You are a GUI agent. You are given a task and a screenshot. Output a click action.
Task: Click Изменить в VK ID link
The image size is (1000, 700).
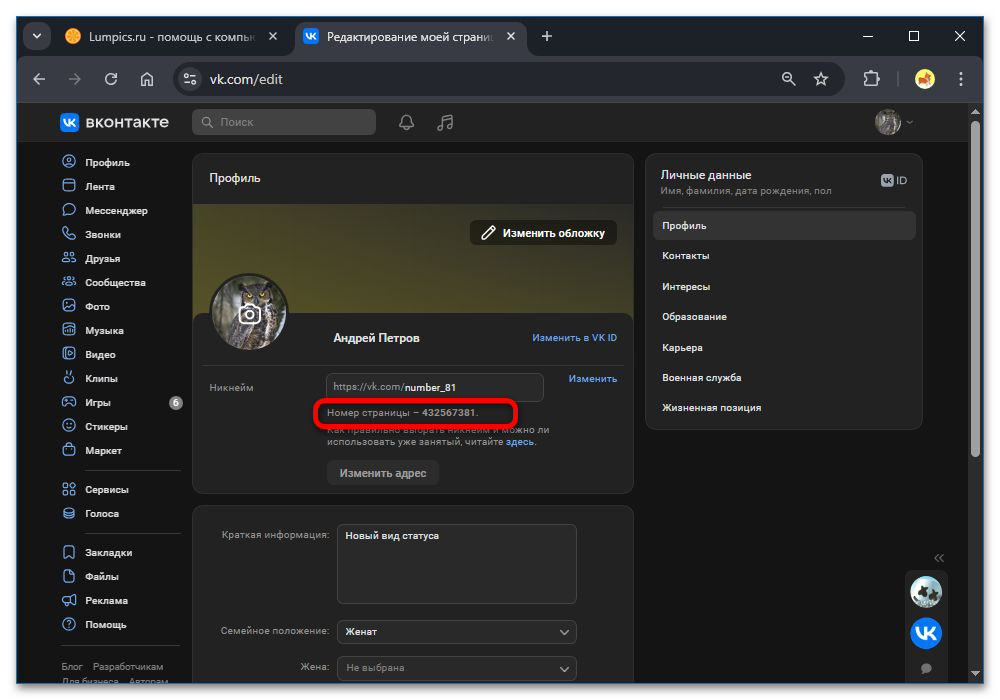(x=574, y=338)
